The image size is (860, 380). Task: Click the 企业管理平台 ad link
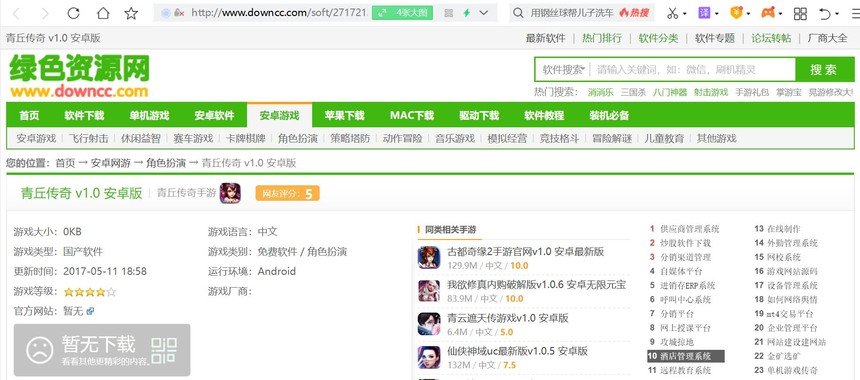[x=793, y=328]
